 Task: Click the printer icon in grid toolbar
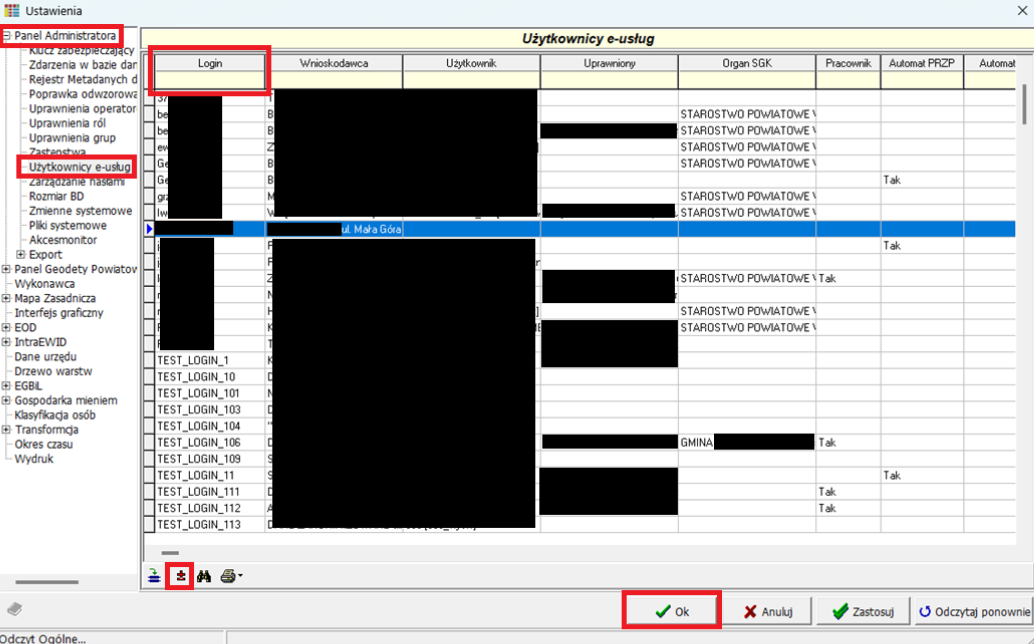[x=228, y=576]
